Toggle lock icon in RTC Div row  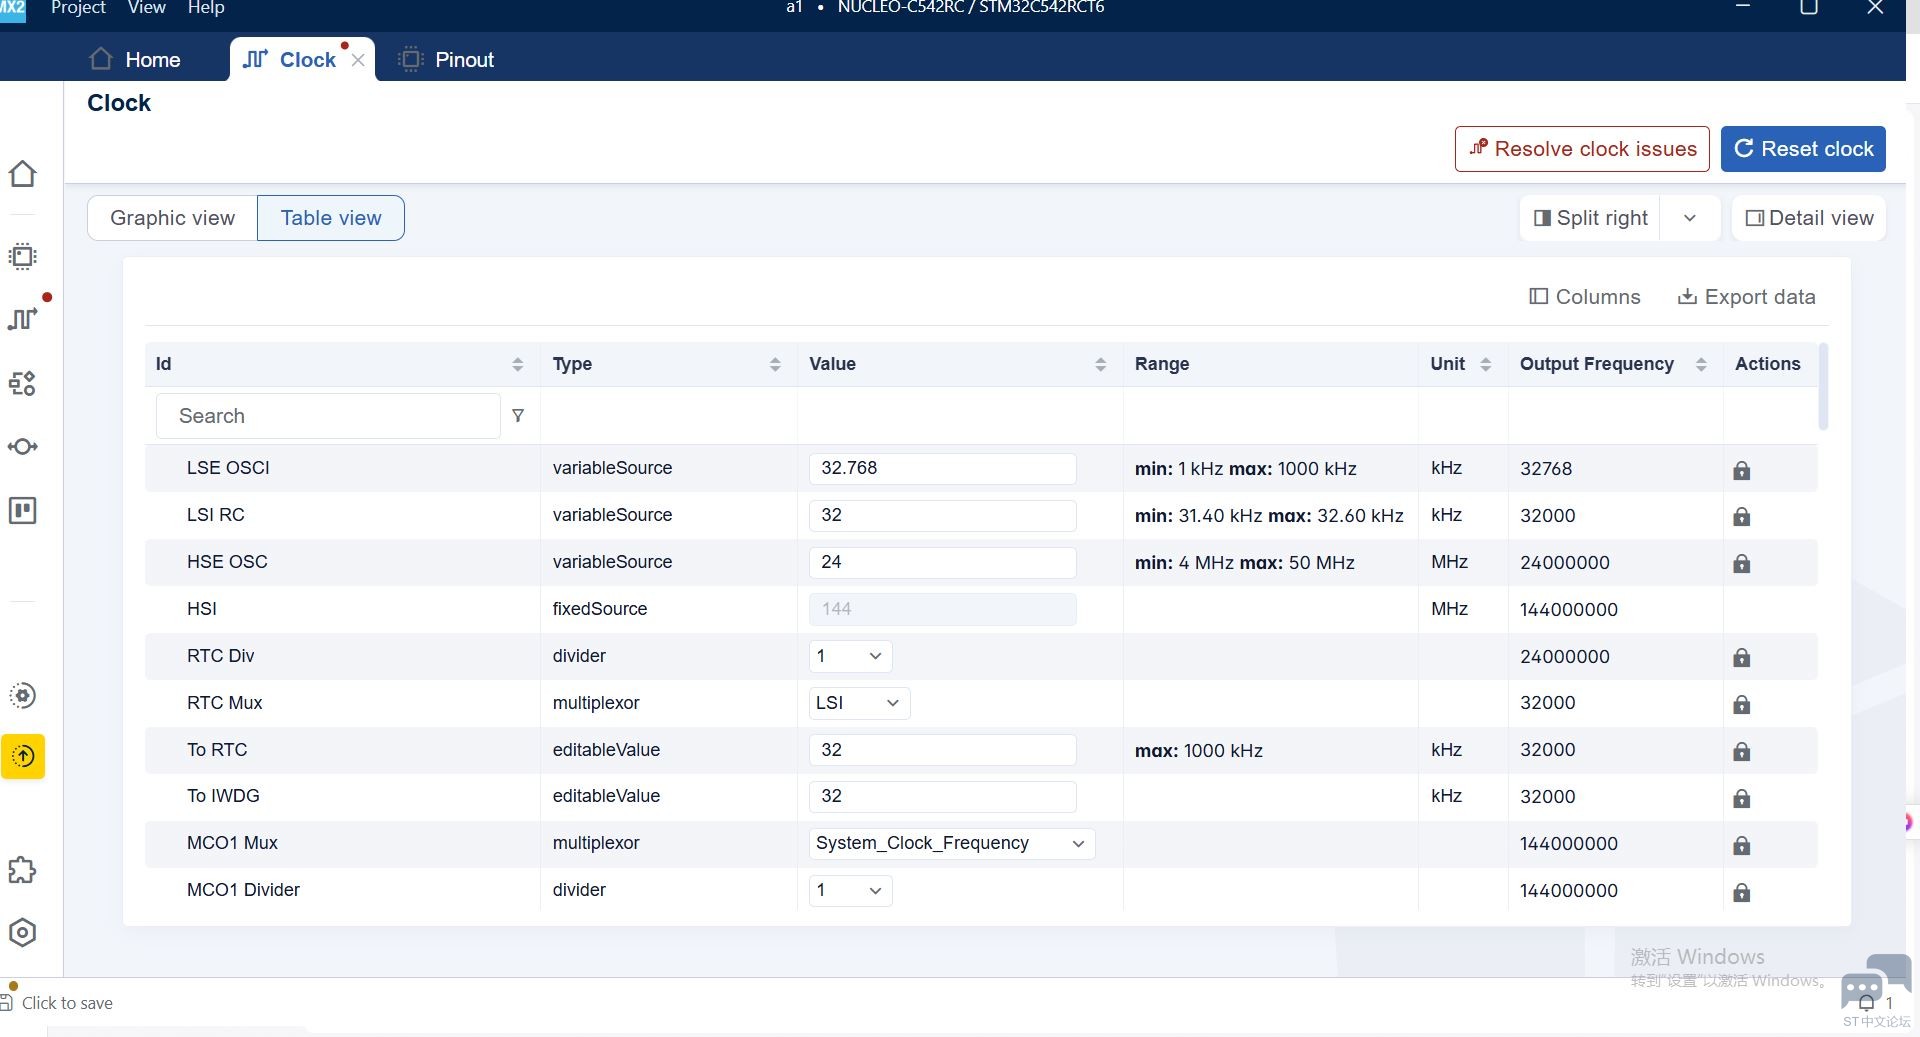pyautogui.click(x=1741, y=658)
